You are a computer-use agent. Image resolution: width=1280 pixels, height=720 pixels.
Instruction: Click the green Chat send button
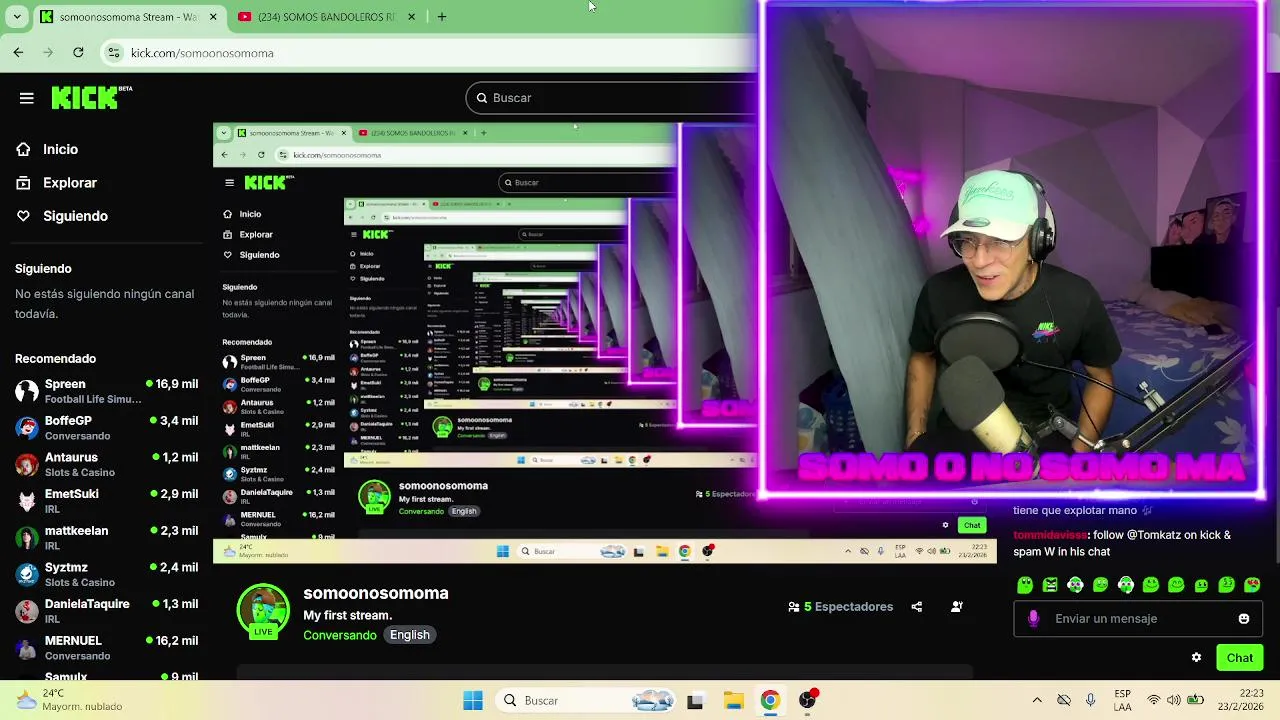click(1240, 658)
